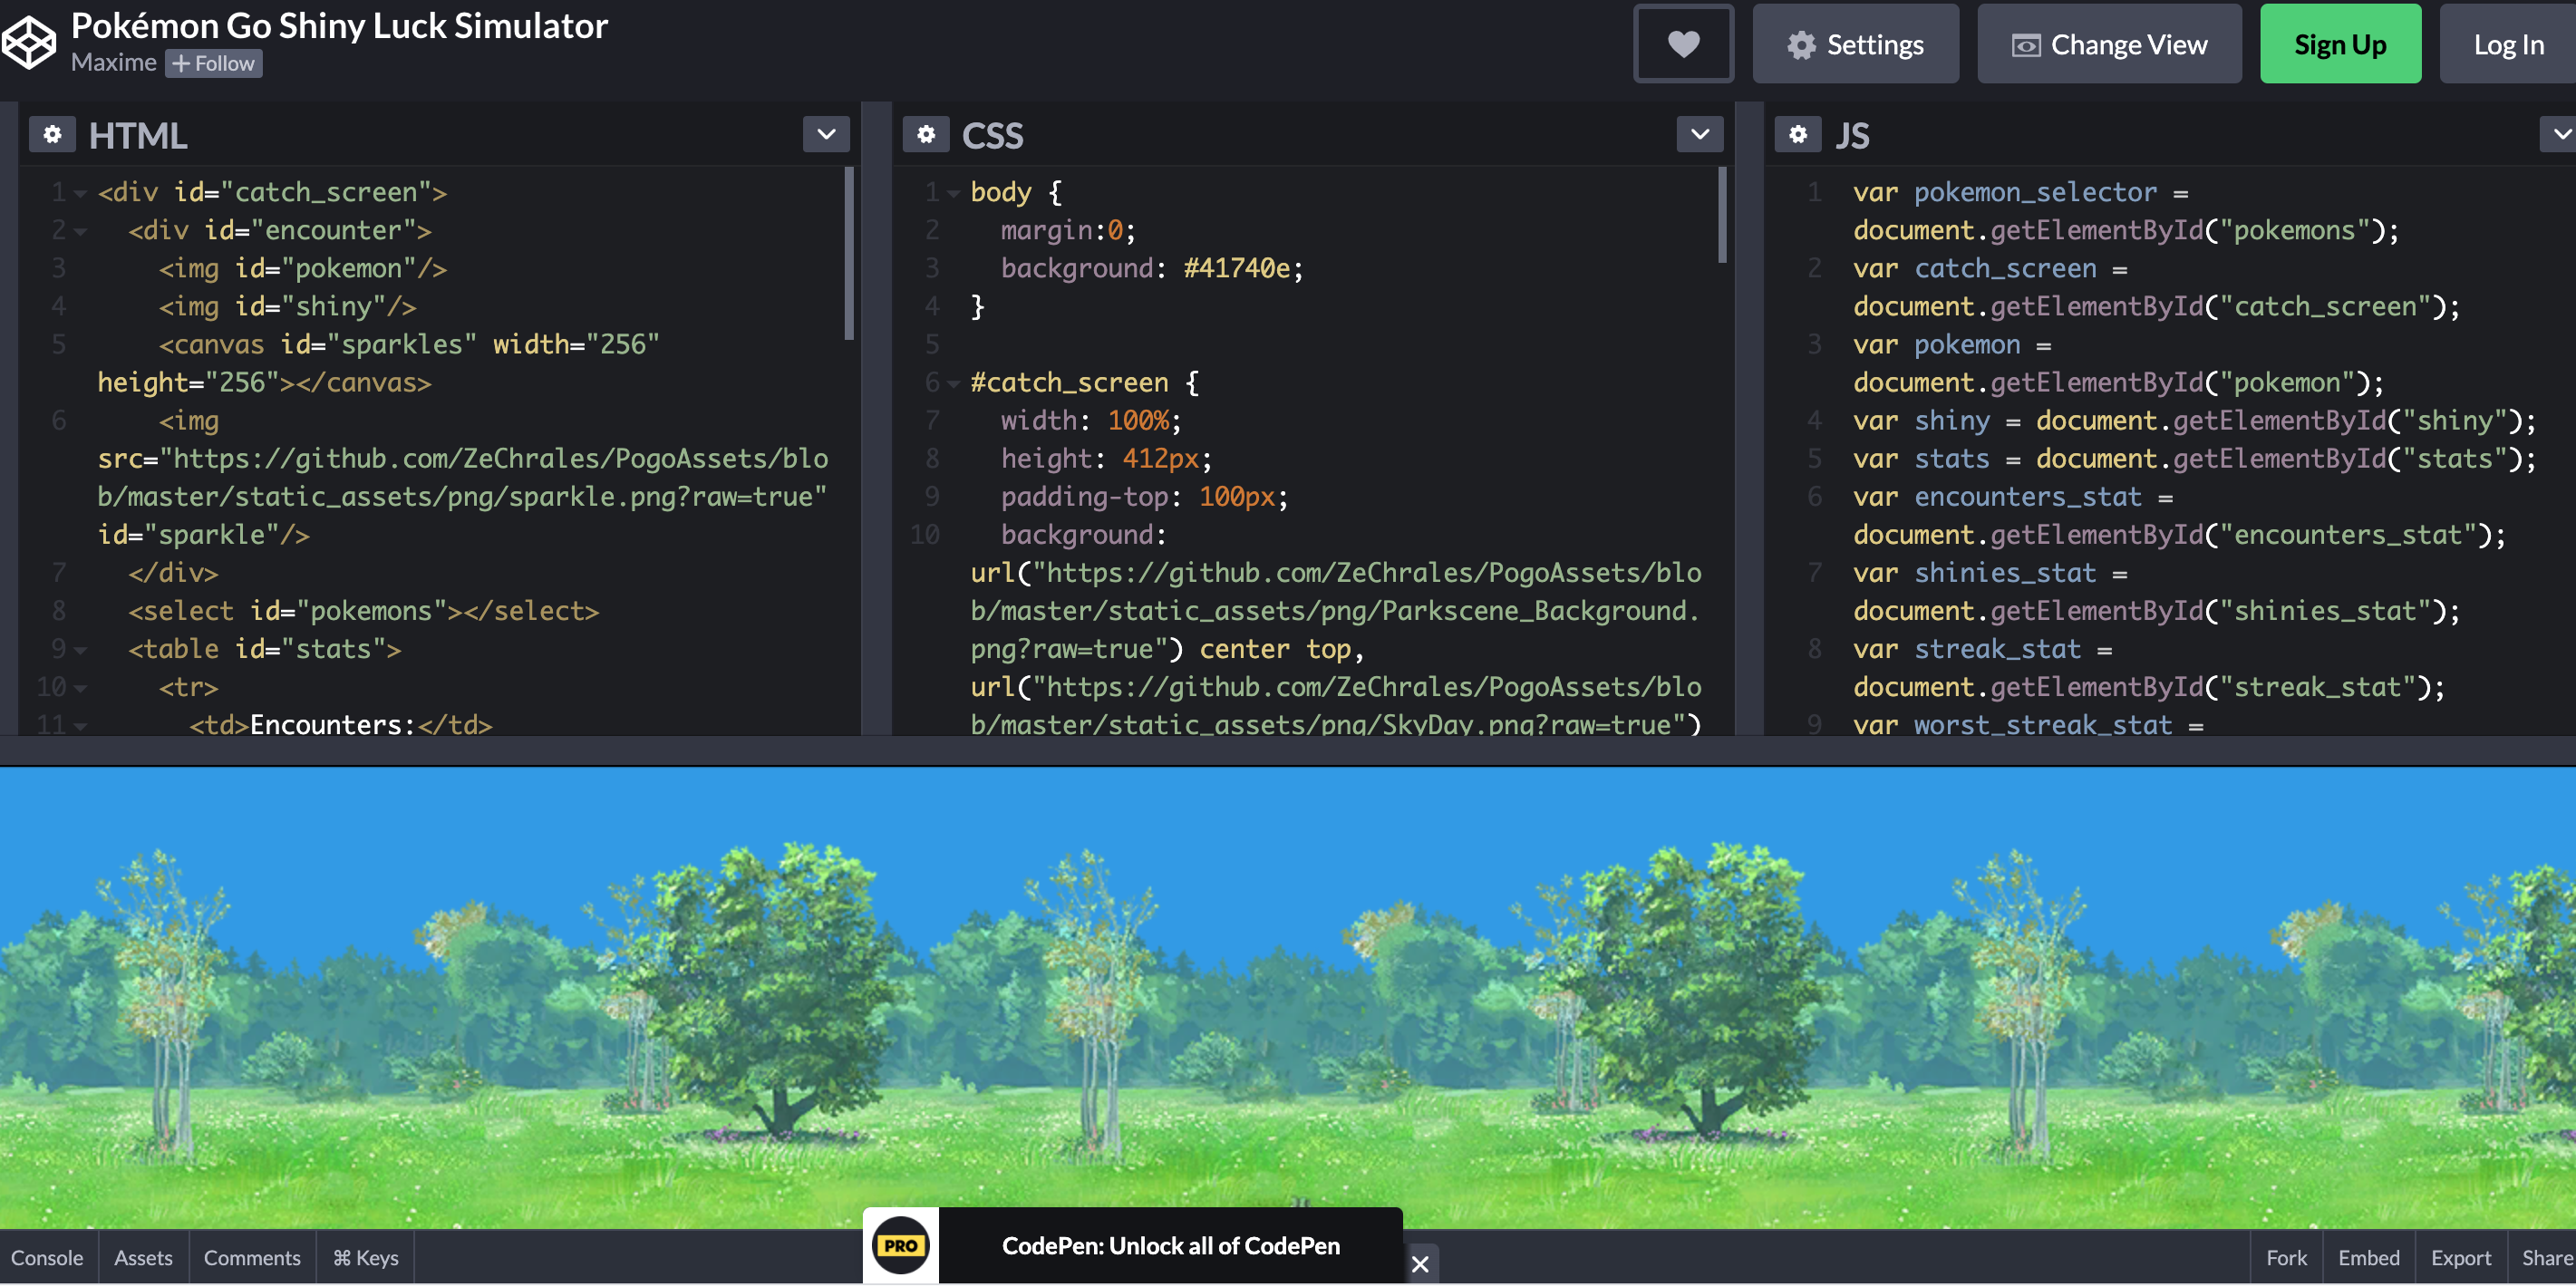Screen dimensions: 2576x1287
Task: Open the Change View menu
Action: click(x=2109, y=44)
